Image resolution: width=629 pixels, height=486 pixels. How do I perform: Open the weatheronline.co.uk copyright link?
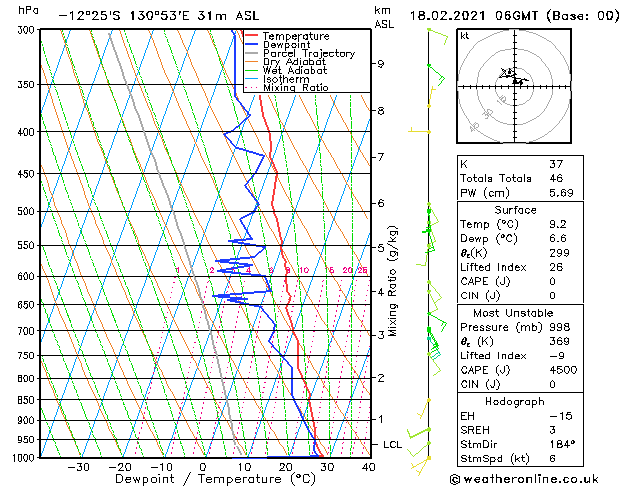(524, 479)
